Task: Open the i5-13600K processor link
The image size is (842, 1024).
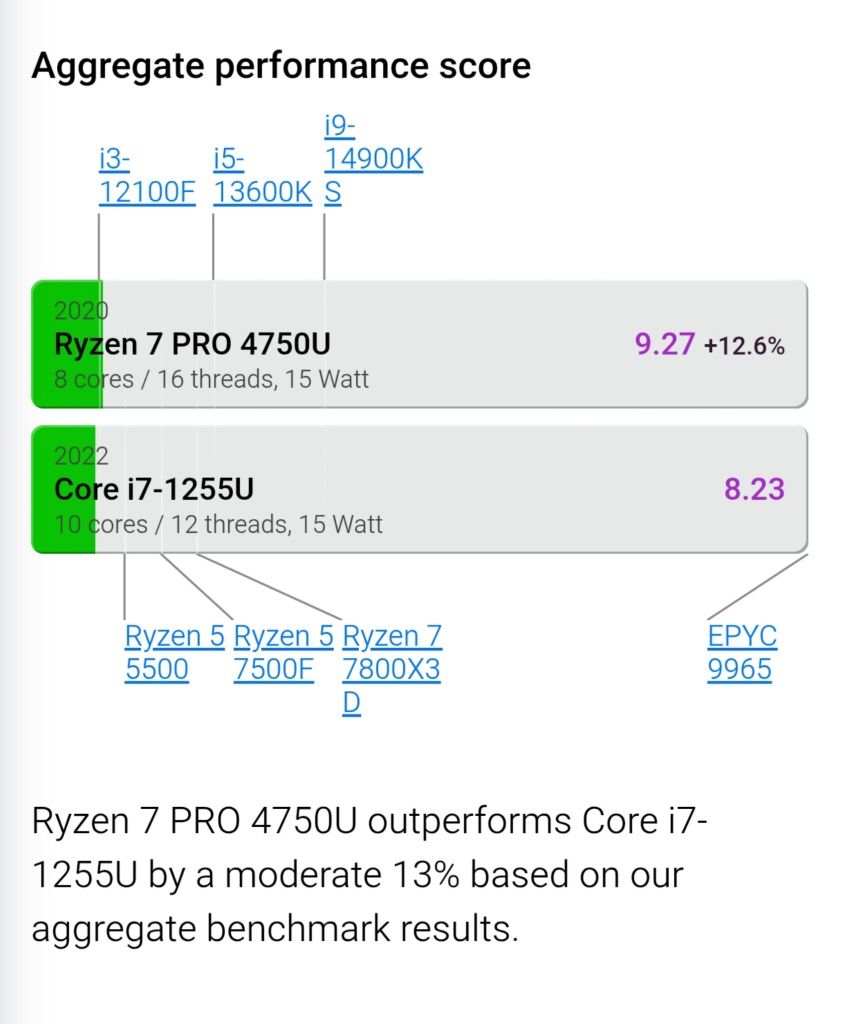Action: click(263, 176)
